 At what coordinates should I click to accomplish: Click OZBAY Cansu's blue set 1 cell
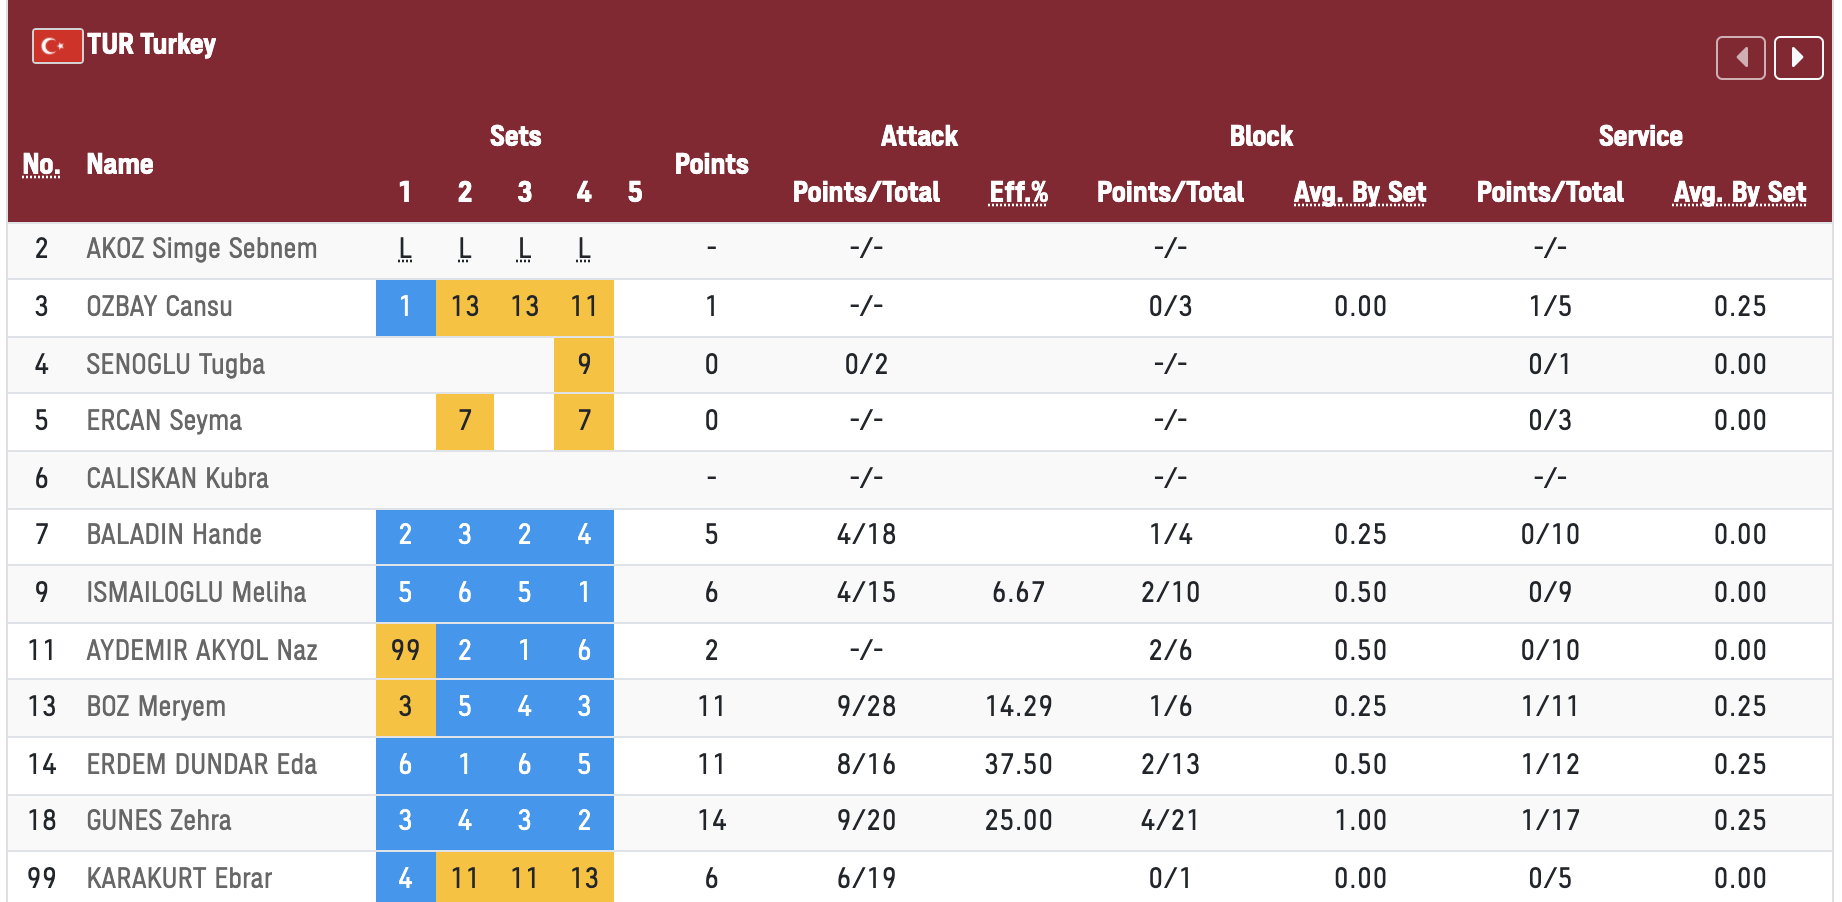(x=405, y=307)
